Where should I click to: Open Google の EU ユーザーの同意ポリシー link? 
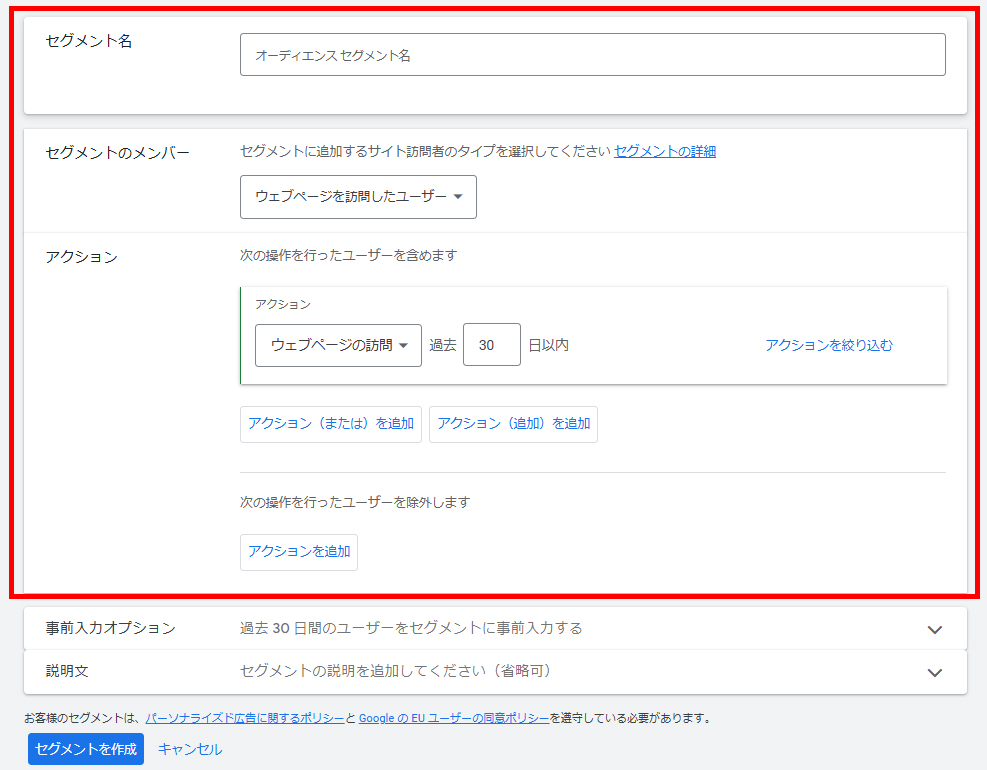point(453,718)
